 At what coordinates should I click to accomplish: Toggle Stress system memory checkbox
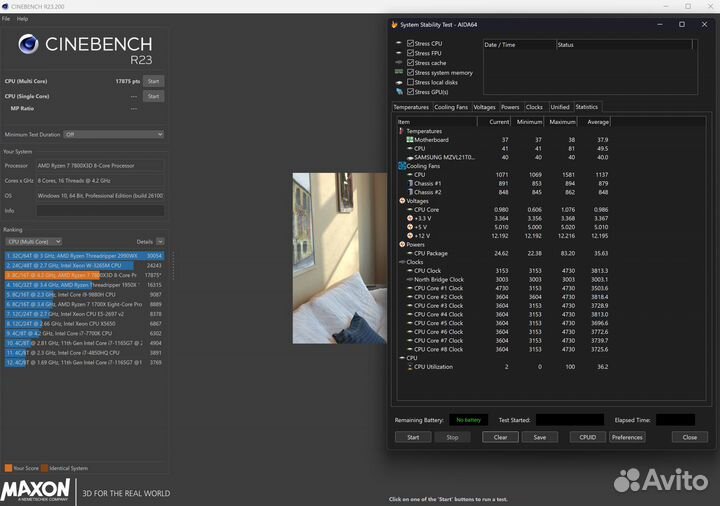411,72
